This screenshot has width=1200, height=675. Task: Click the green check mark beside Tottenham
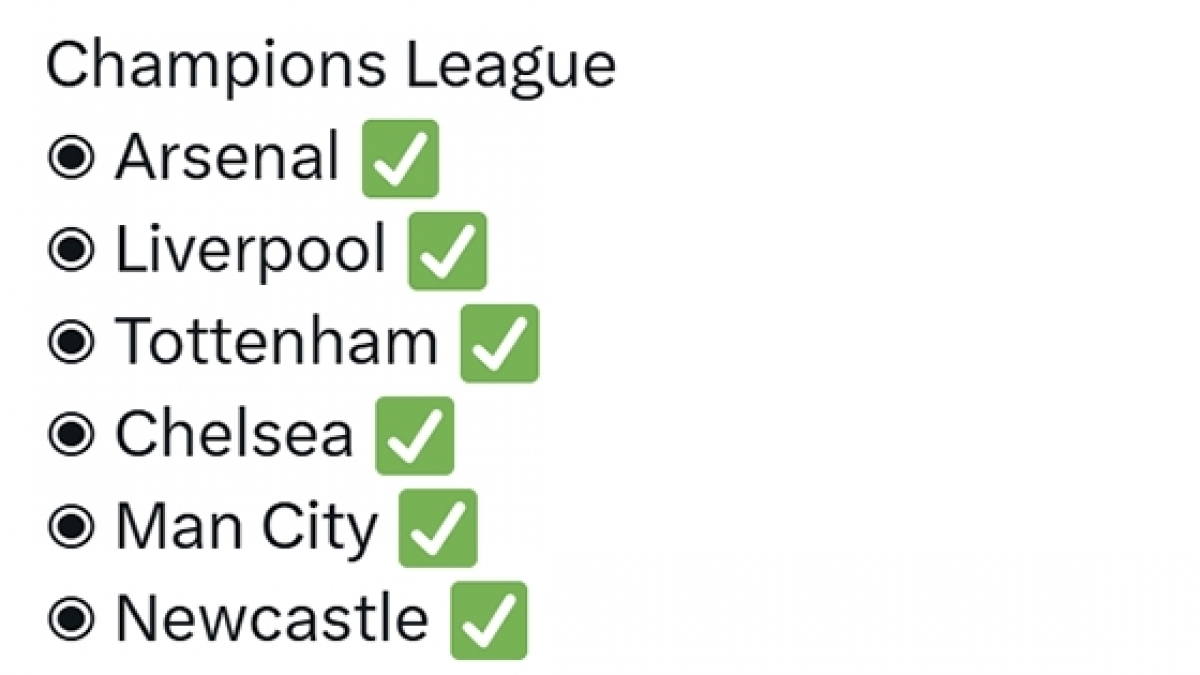[x=499, y=343]
